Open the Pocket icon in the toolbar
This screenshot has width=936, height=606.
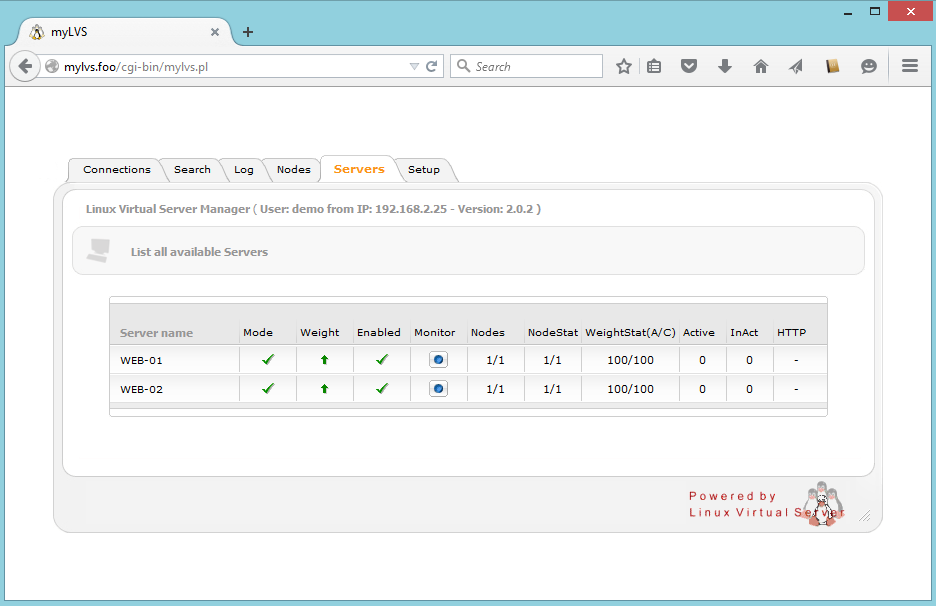click(x=689, y=67)
